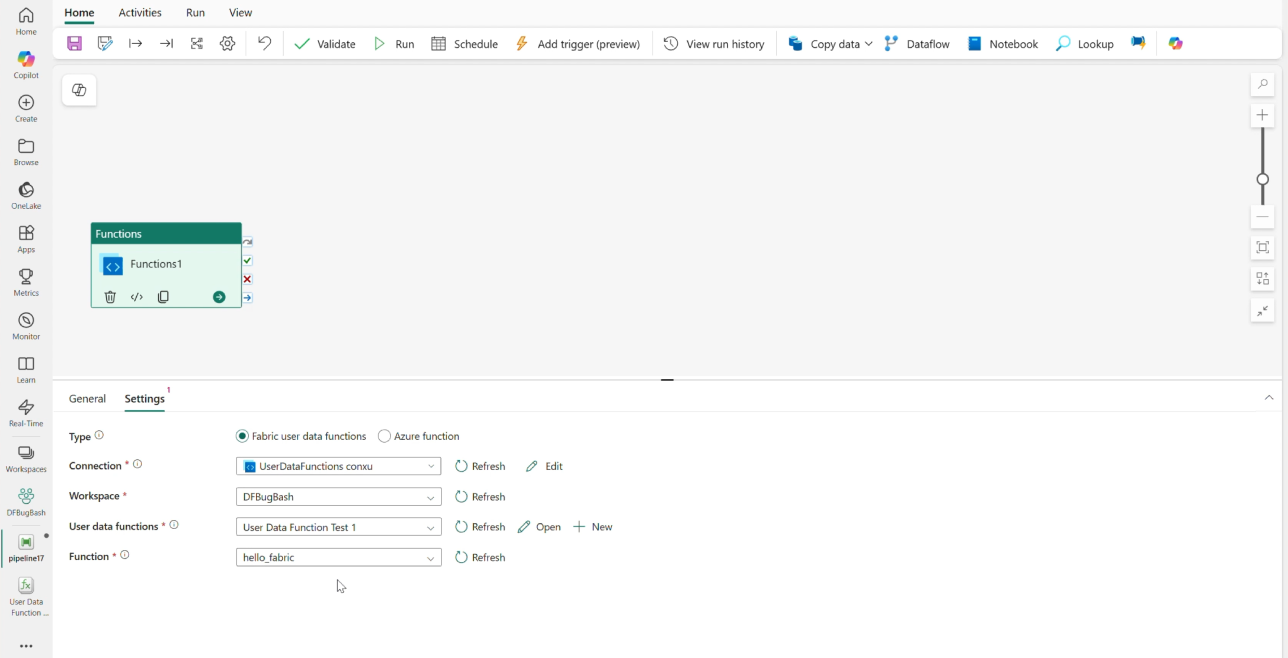The image size is (1288, 658).
Task: Click the Schedule button
Action: tap(464, 44)
